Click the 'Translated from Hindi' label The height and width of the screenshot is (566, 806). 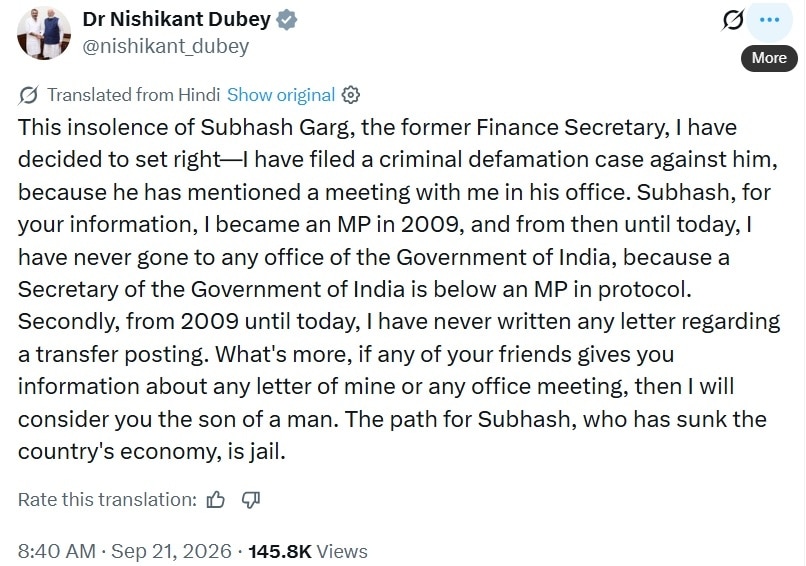pyautogui.click(x=133, y=95)
